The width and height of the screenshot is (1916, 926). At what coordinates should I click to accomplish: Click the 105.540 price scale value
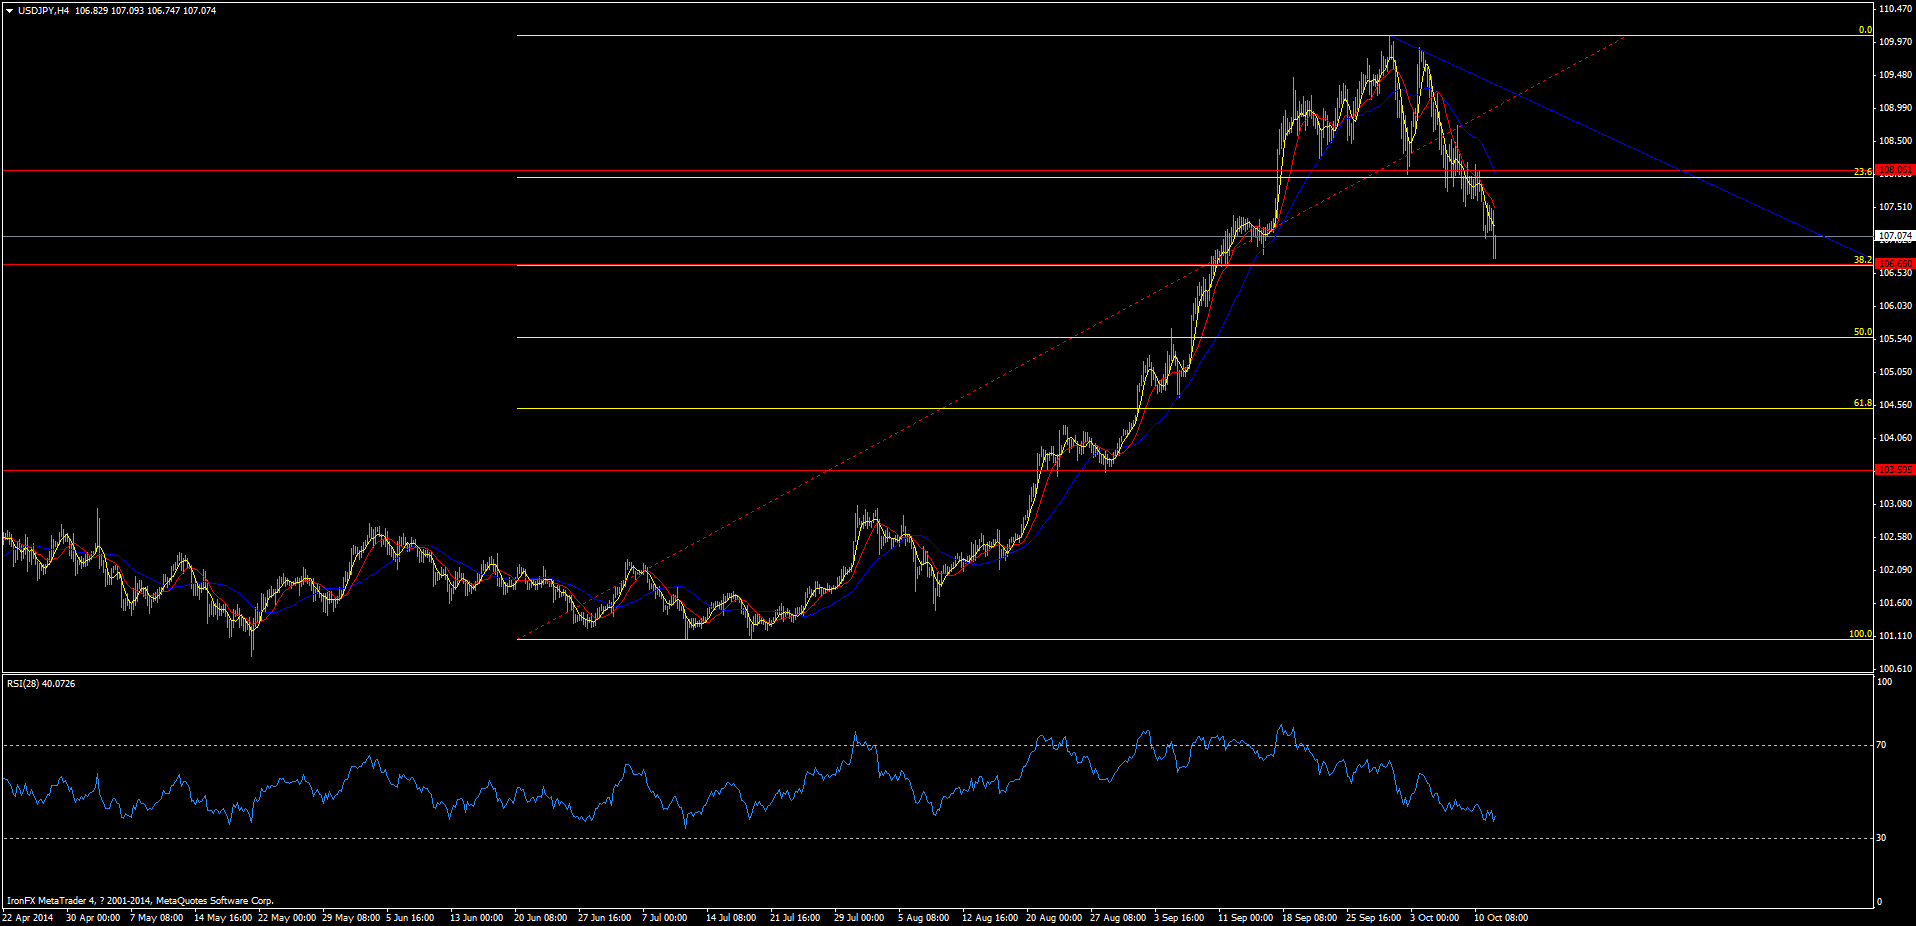[x=1896, y=339]
